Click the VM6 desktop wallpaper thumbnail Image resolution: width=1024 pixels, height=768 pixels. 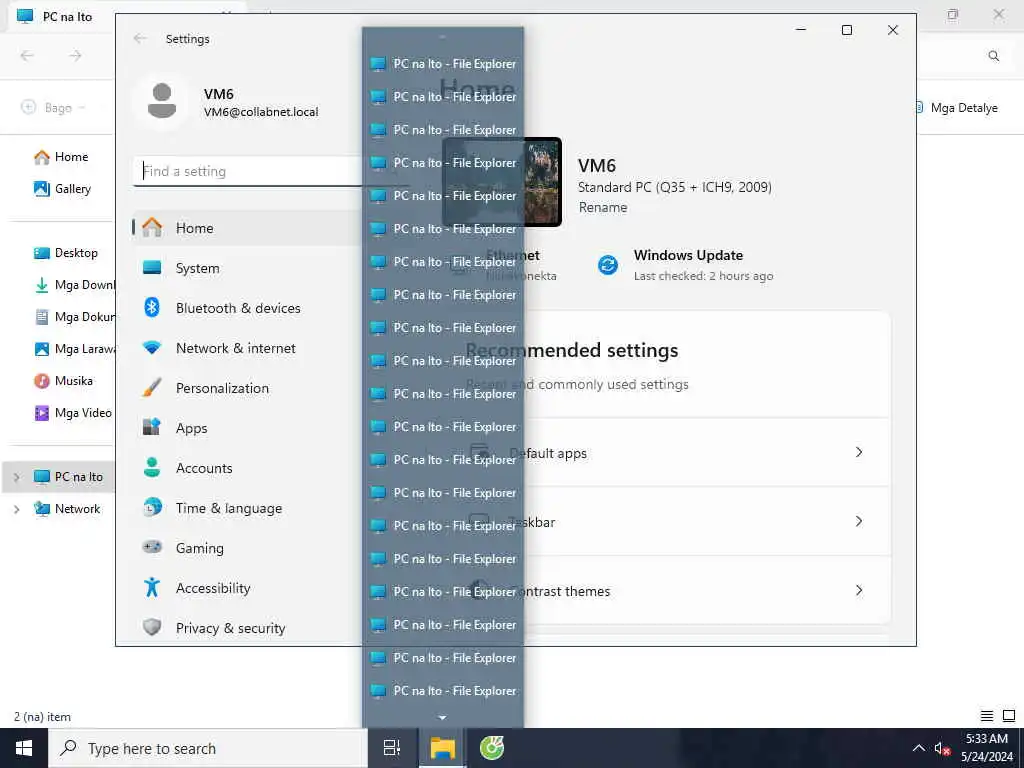(502, 182)
